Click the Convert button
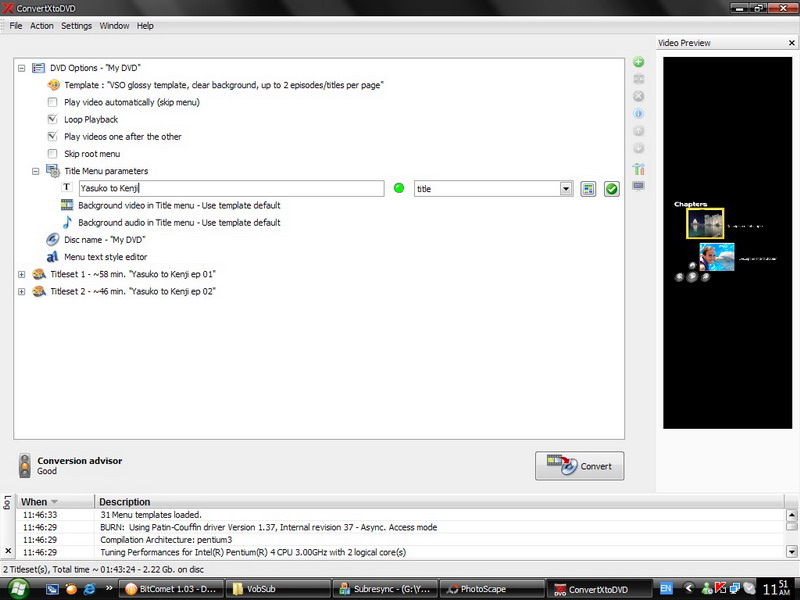 [580, 466]
